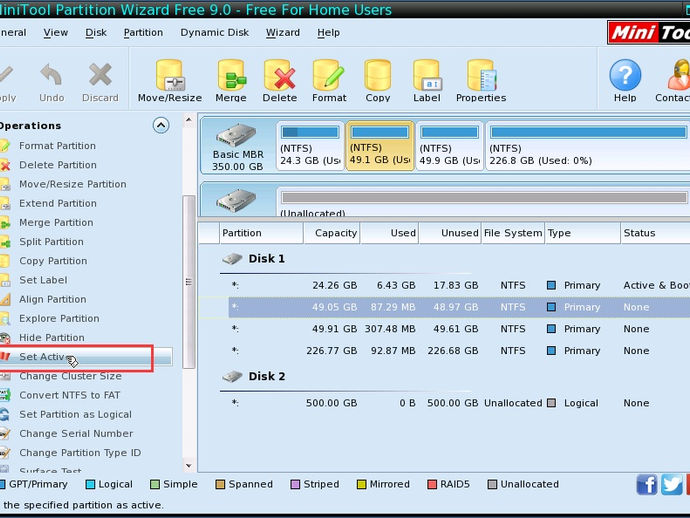The width and height of the screenshot is (690, 518).
Task: Choose Set Partition as Logical operation
Action: [x=75, y=415]
